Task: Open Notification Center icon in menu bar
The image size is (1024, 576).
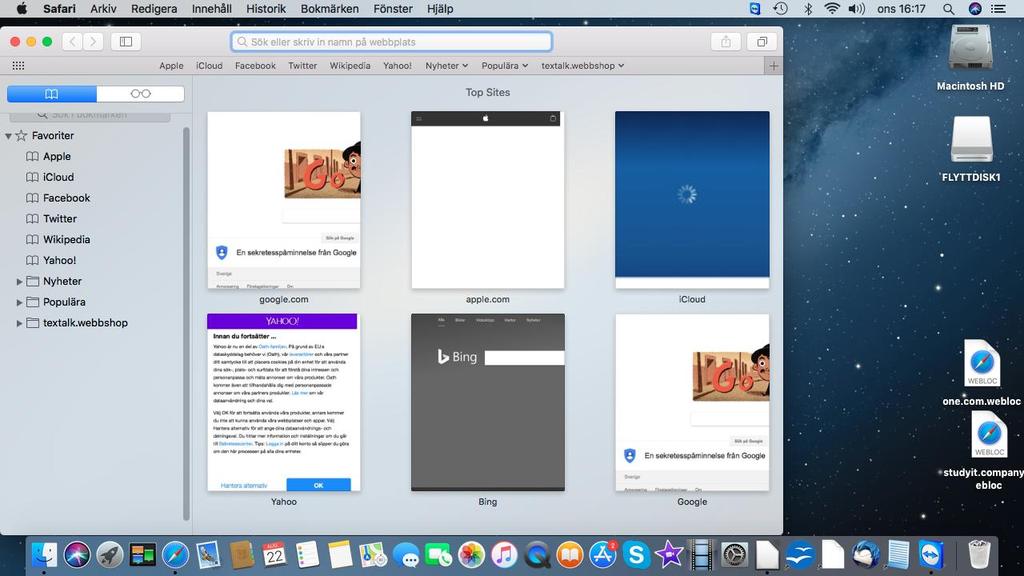Action: click(x=998, y=8)
